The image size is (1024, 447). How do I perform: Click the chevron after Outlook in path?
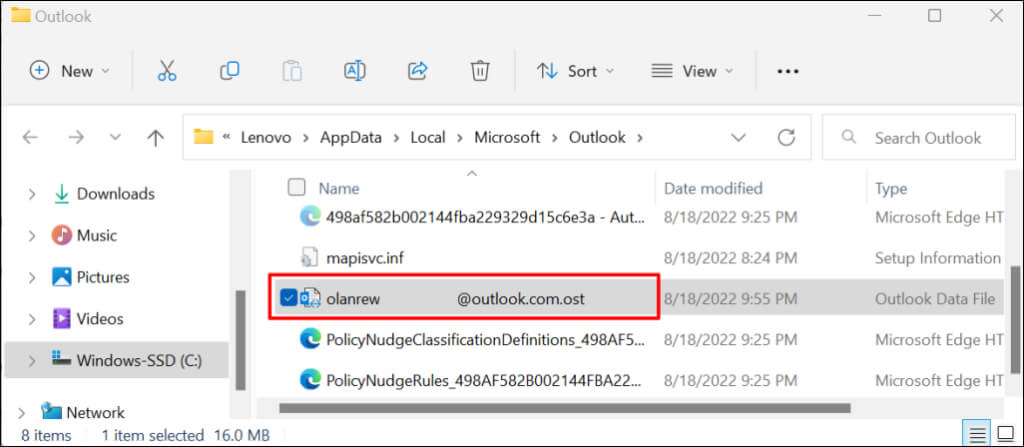(639, 137)
